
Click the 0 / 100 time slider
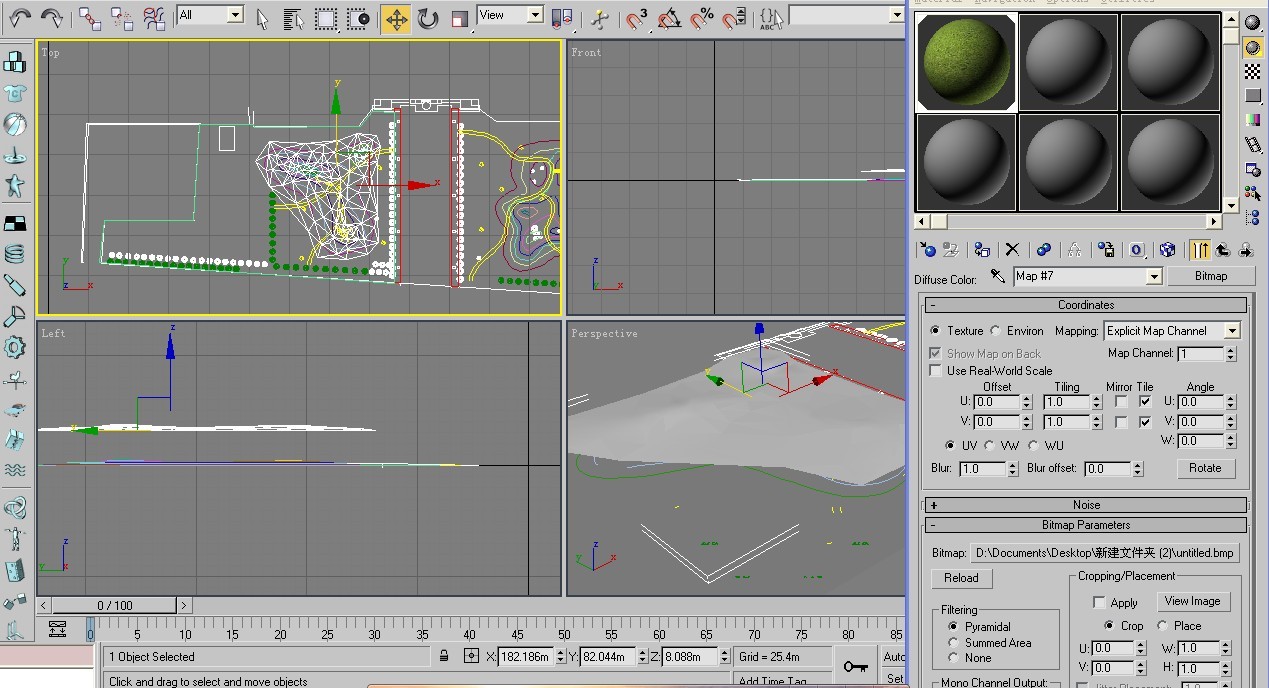coord(114,605)
